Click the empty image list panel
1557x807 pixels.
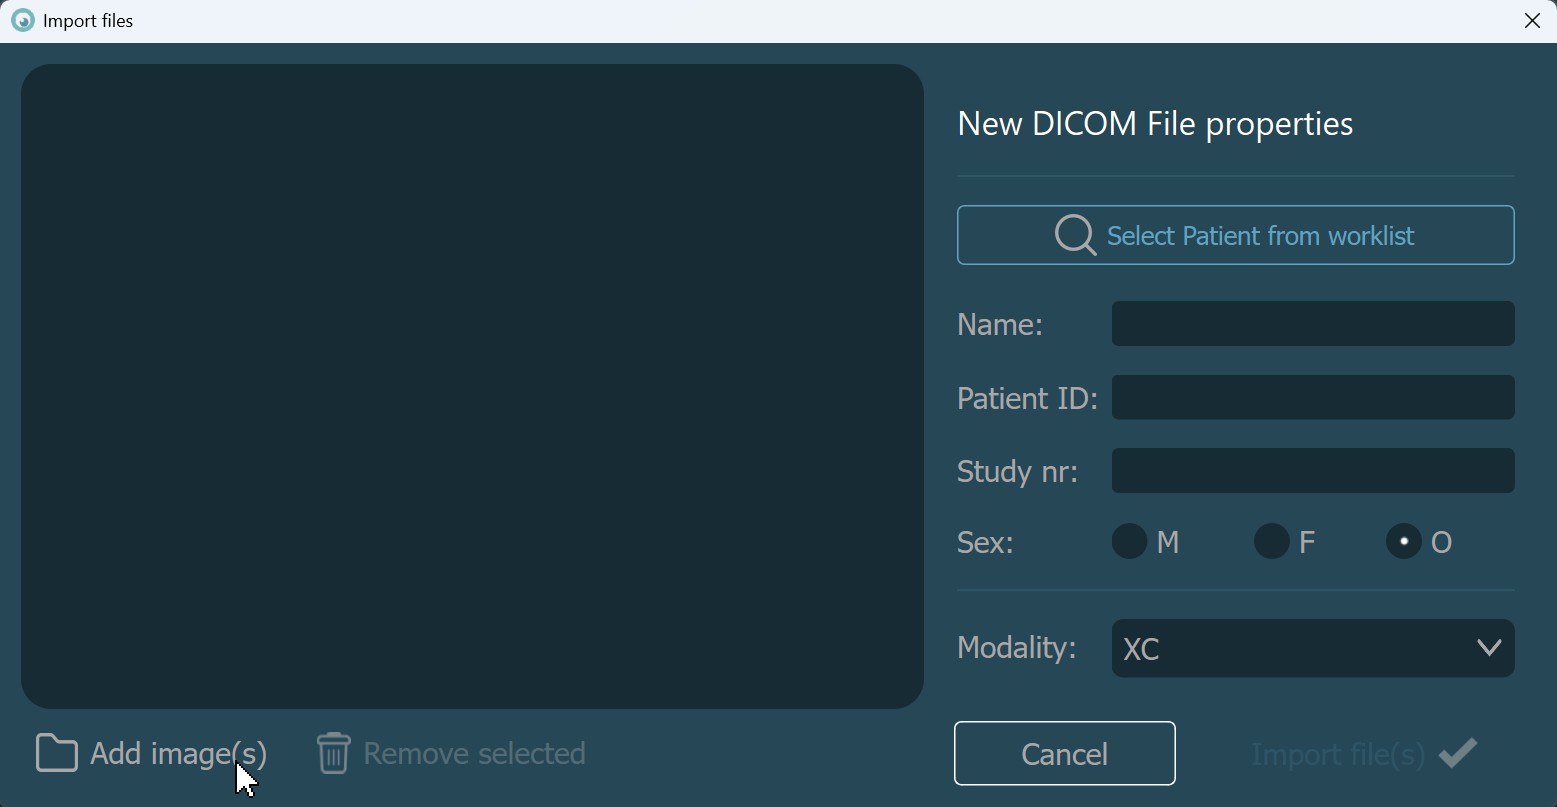472,386
